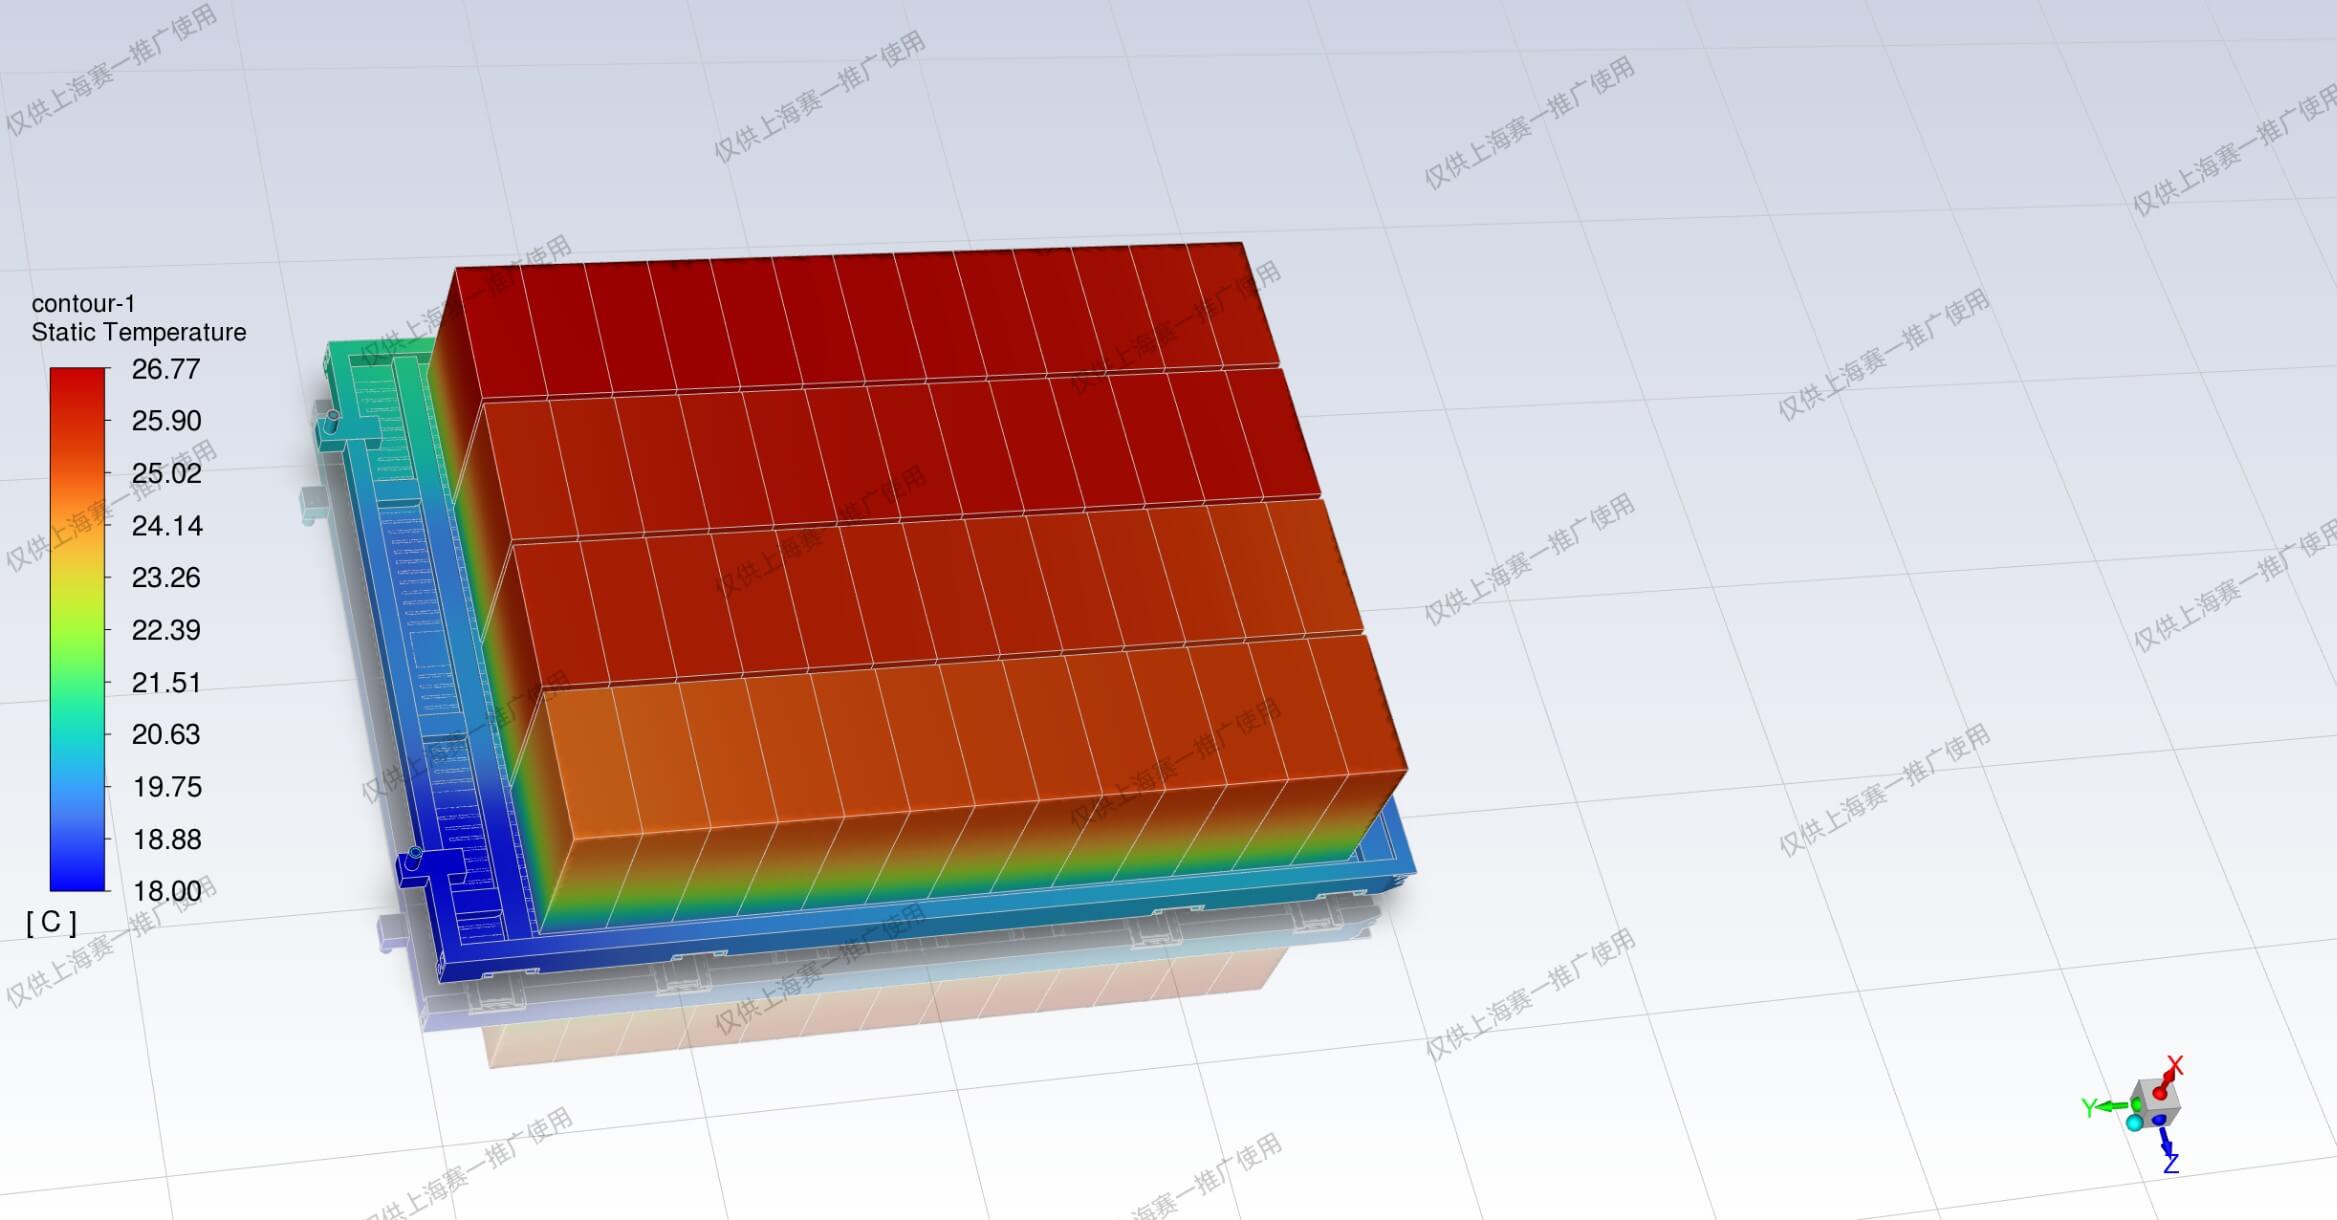Image resolution: width=2337 pixels, height=1220 pixels.
Task: Click the 26.77 maximum legend value
Action: click(x=166, y=369)
